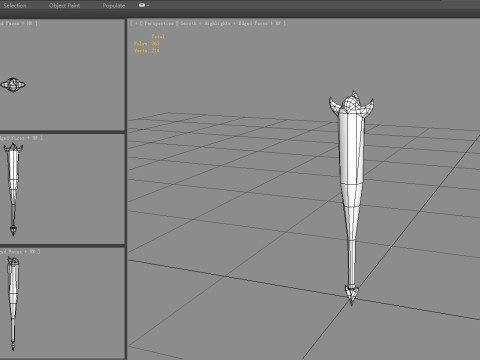This screenshot has width=480, height=360.
Task: Select the model in the middle-left viewport
Action: click(13, 189)
